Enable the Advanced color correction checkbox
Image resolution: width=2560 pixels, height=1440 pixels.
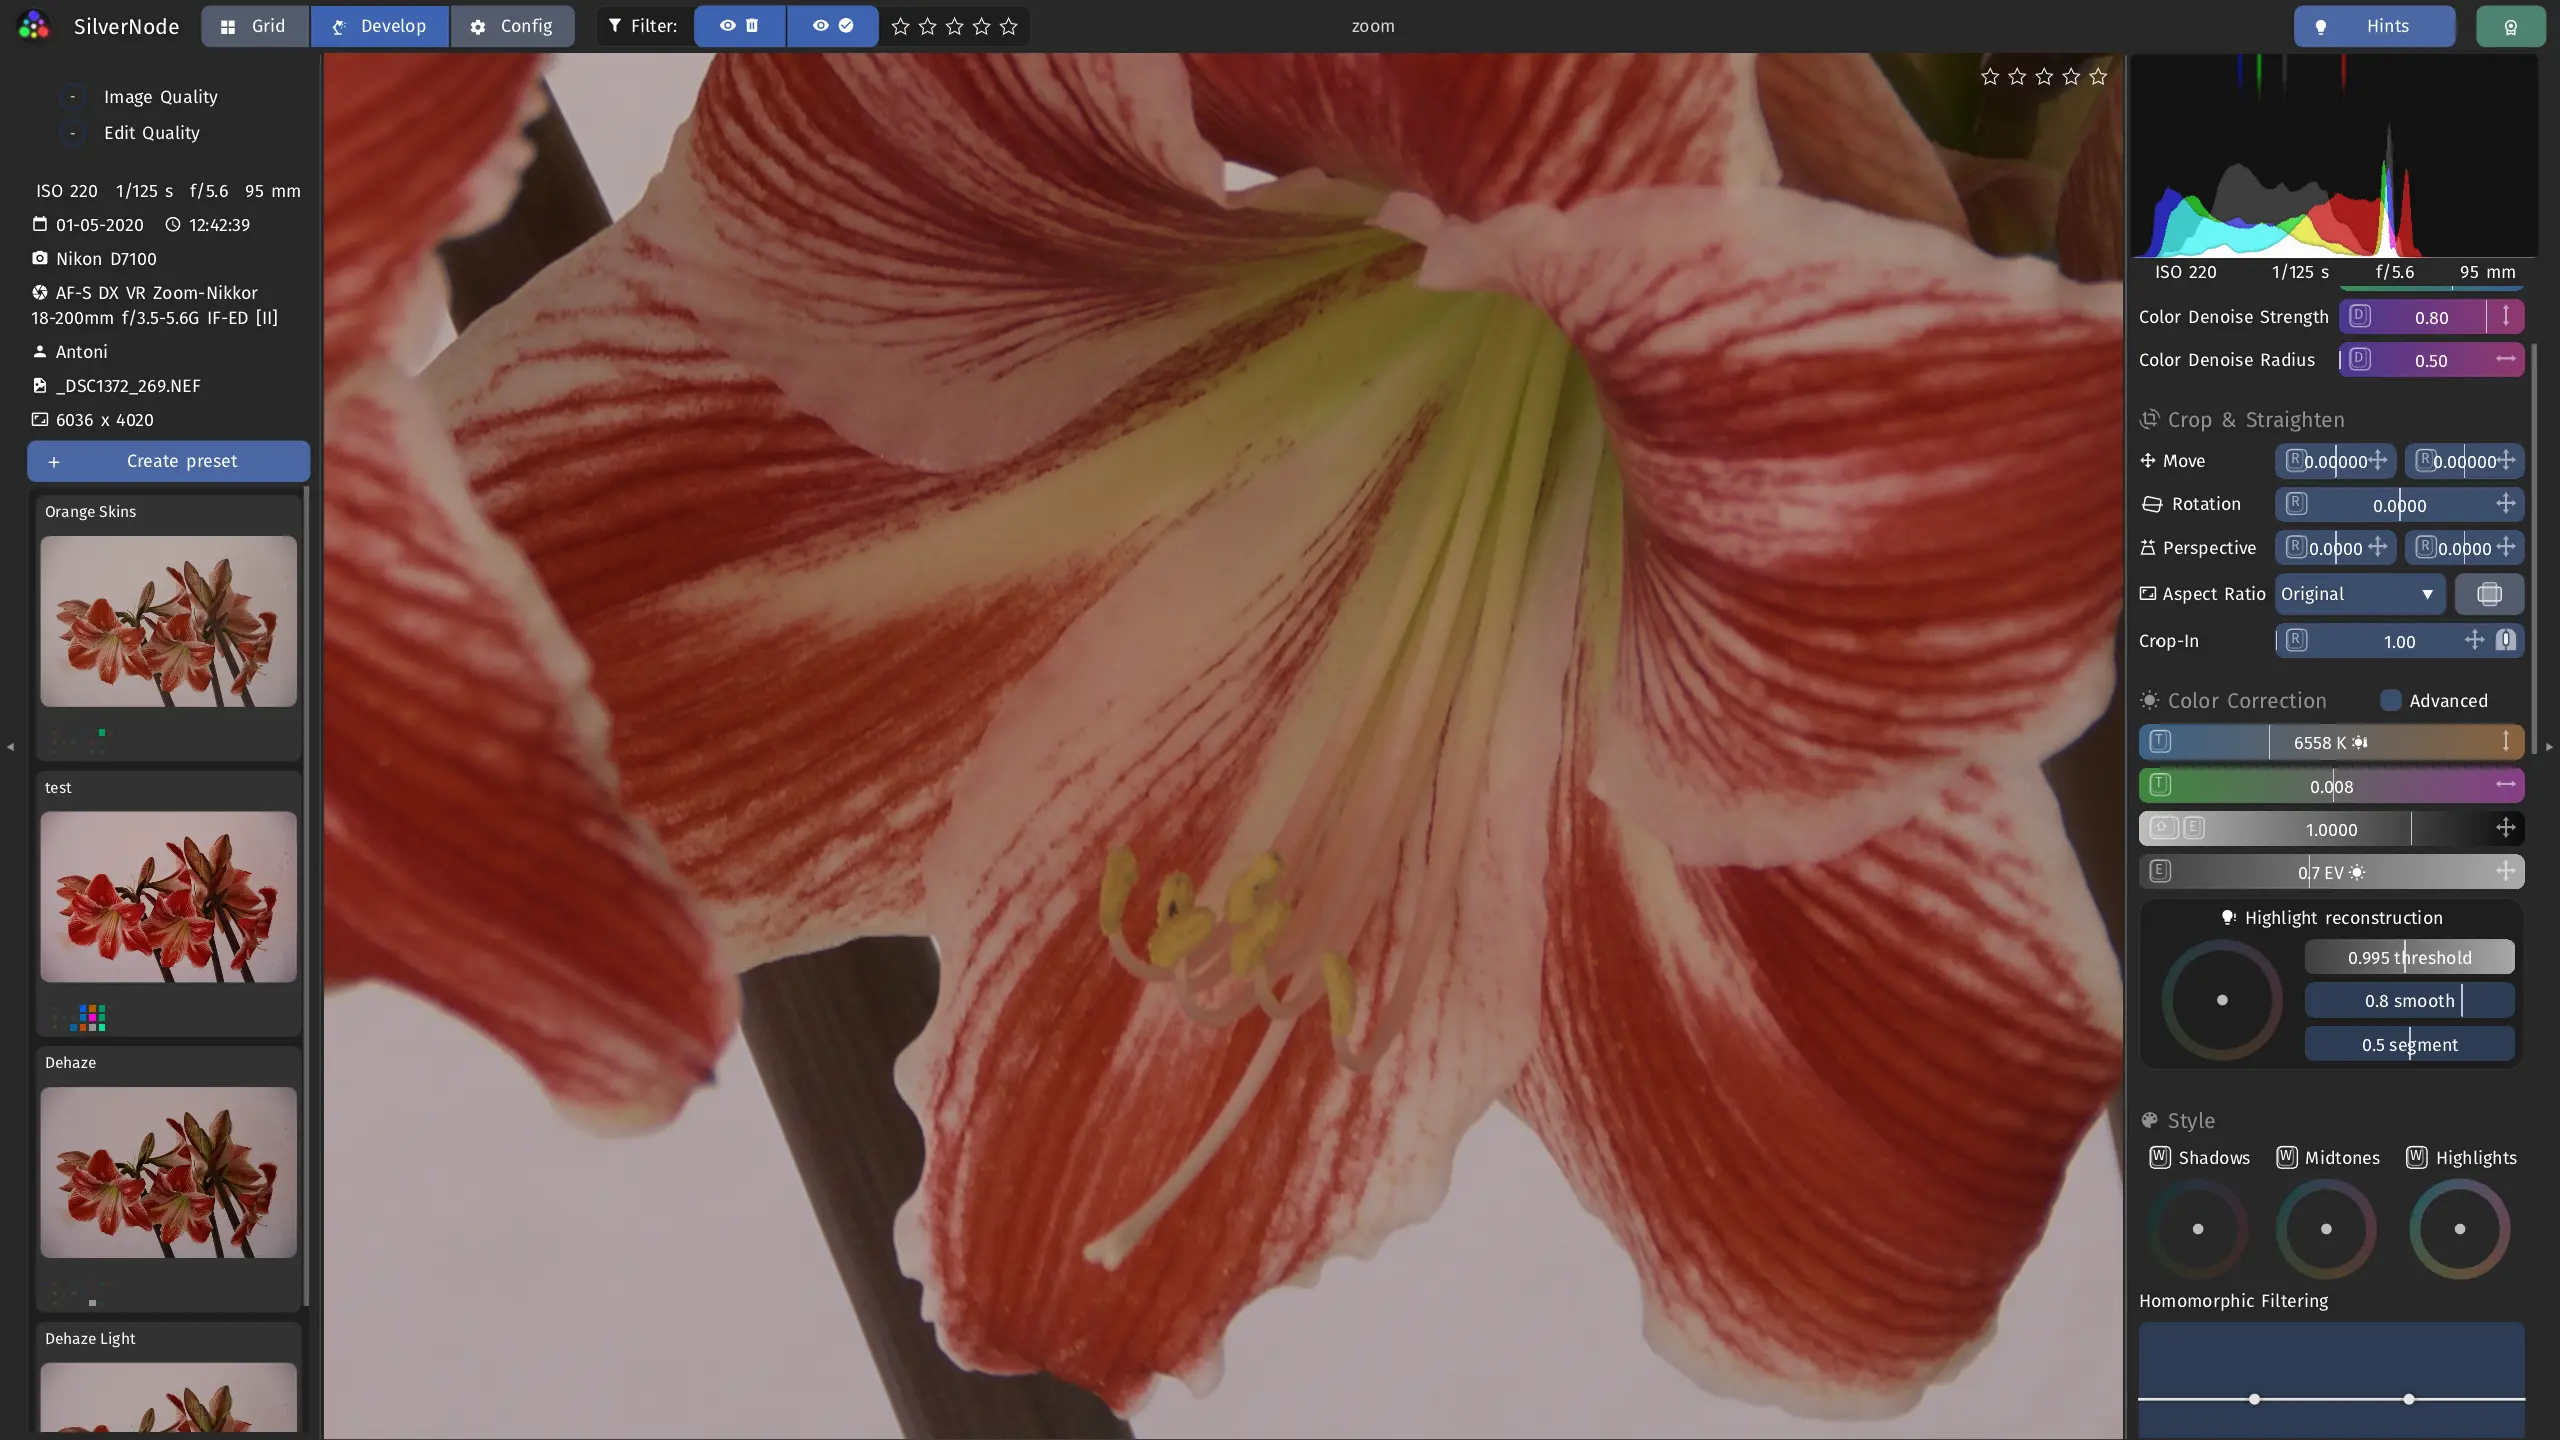coord(2391,701)
